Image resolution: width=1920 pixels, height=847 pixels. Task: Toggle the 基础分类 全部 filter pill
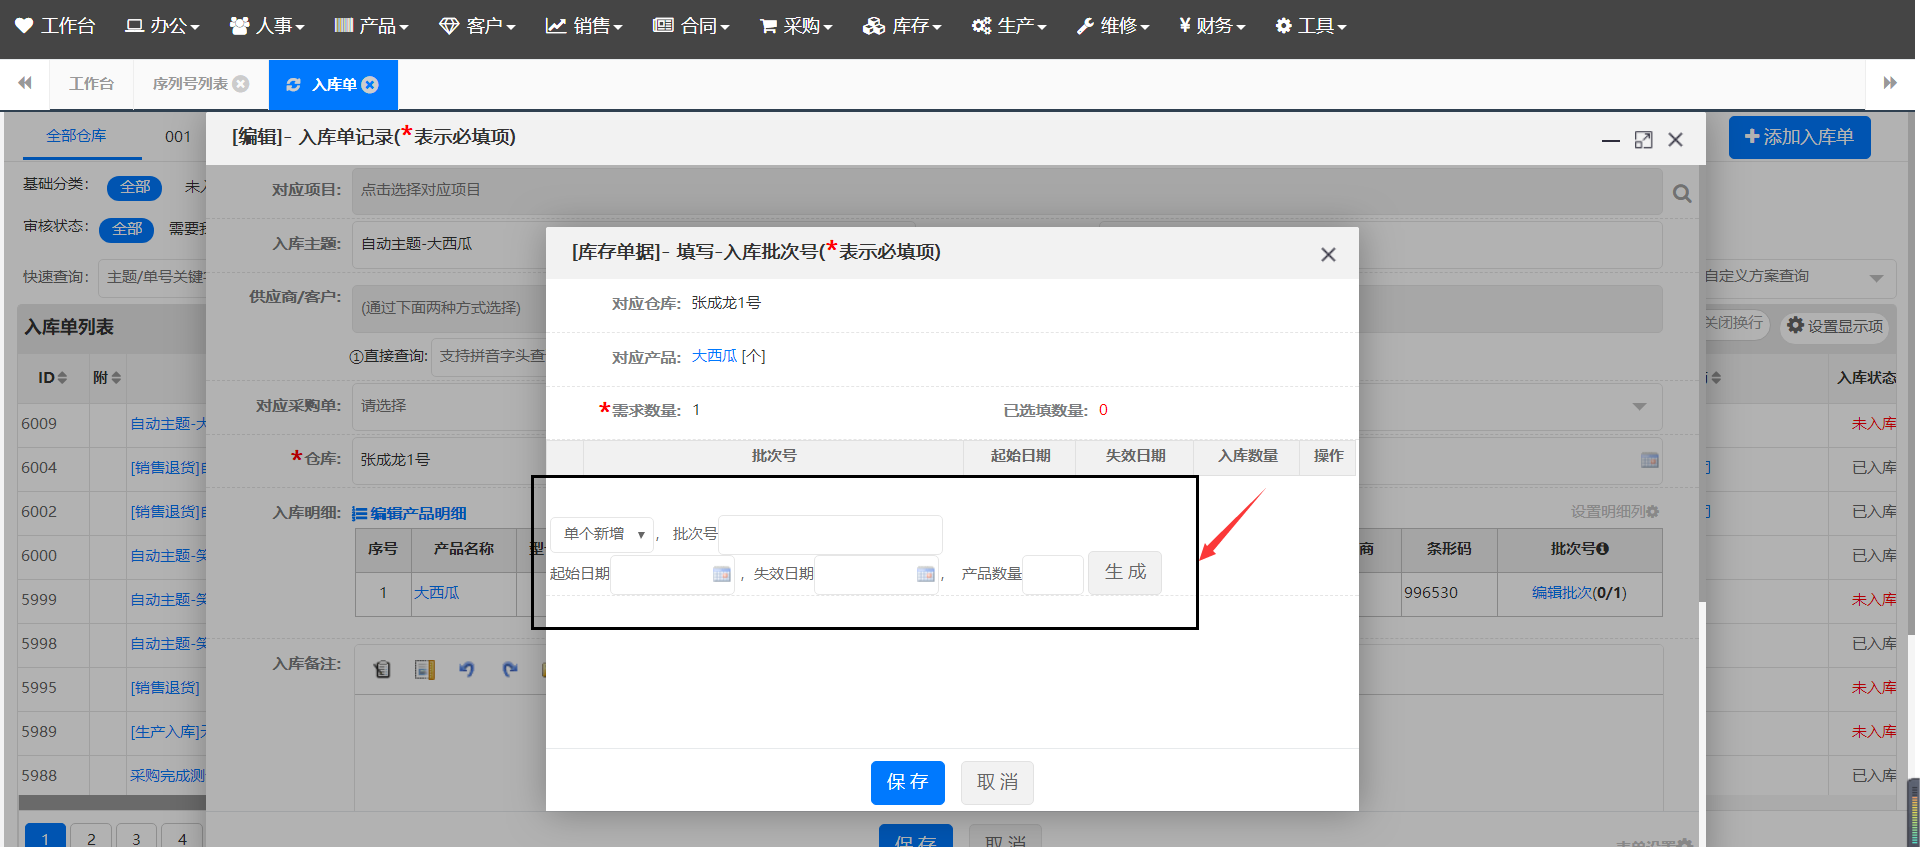tap(135, 187)
